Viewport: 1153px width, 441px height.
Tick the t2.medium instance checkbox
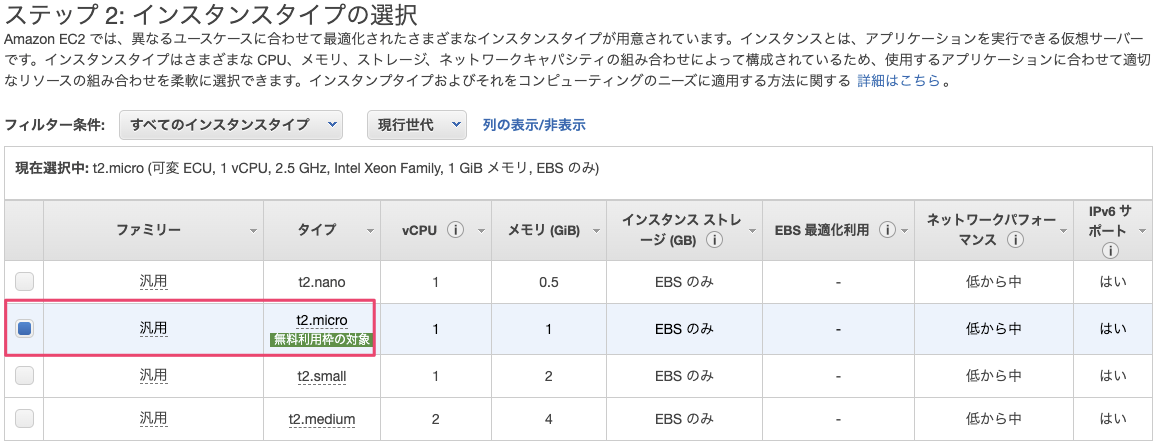[25, 418]
